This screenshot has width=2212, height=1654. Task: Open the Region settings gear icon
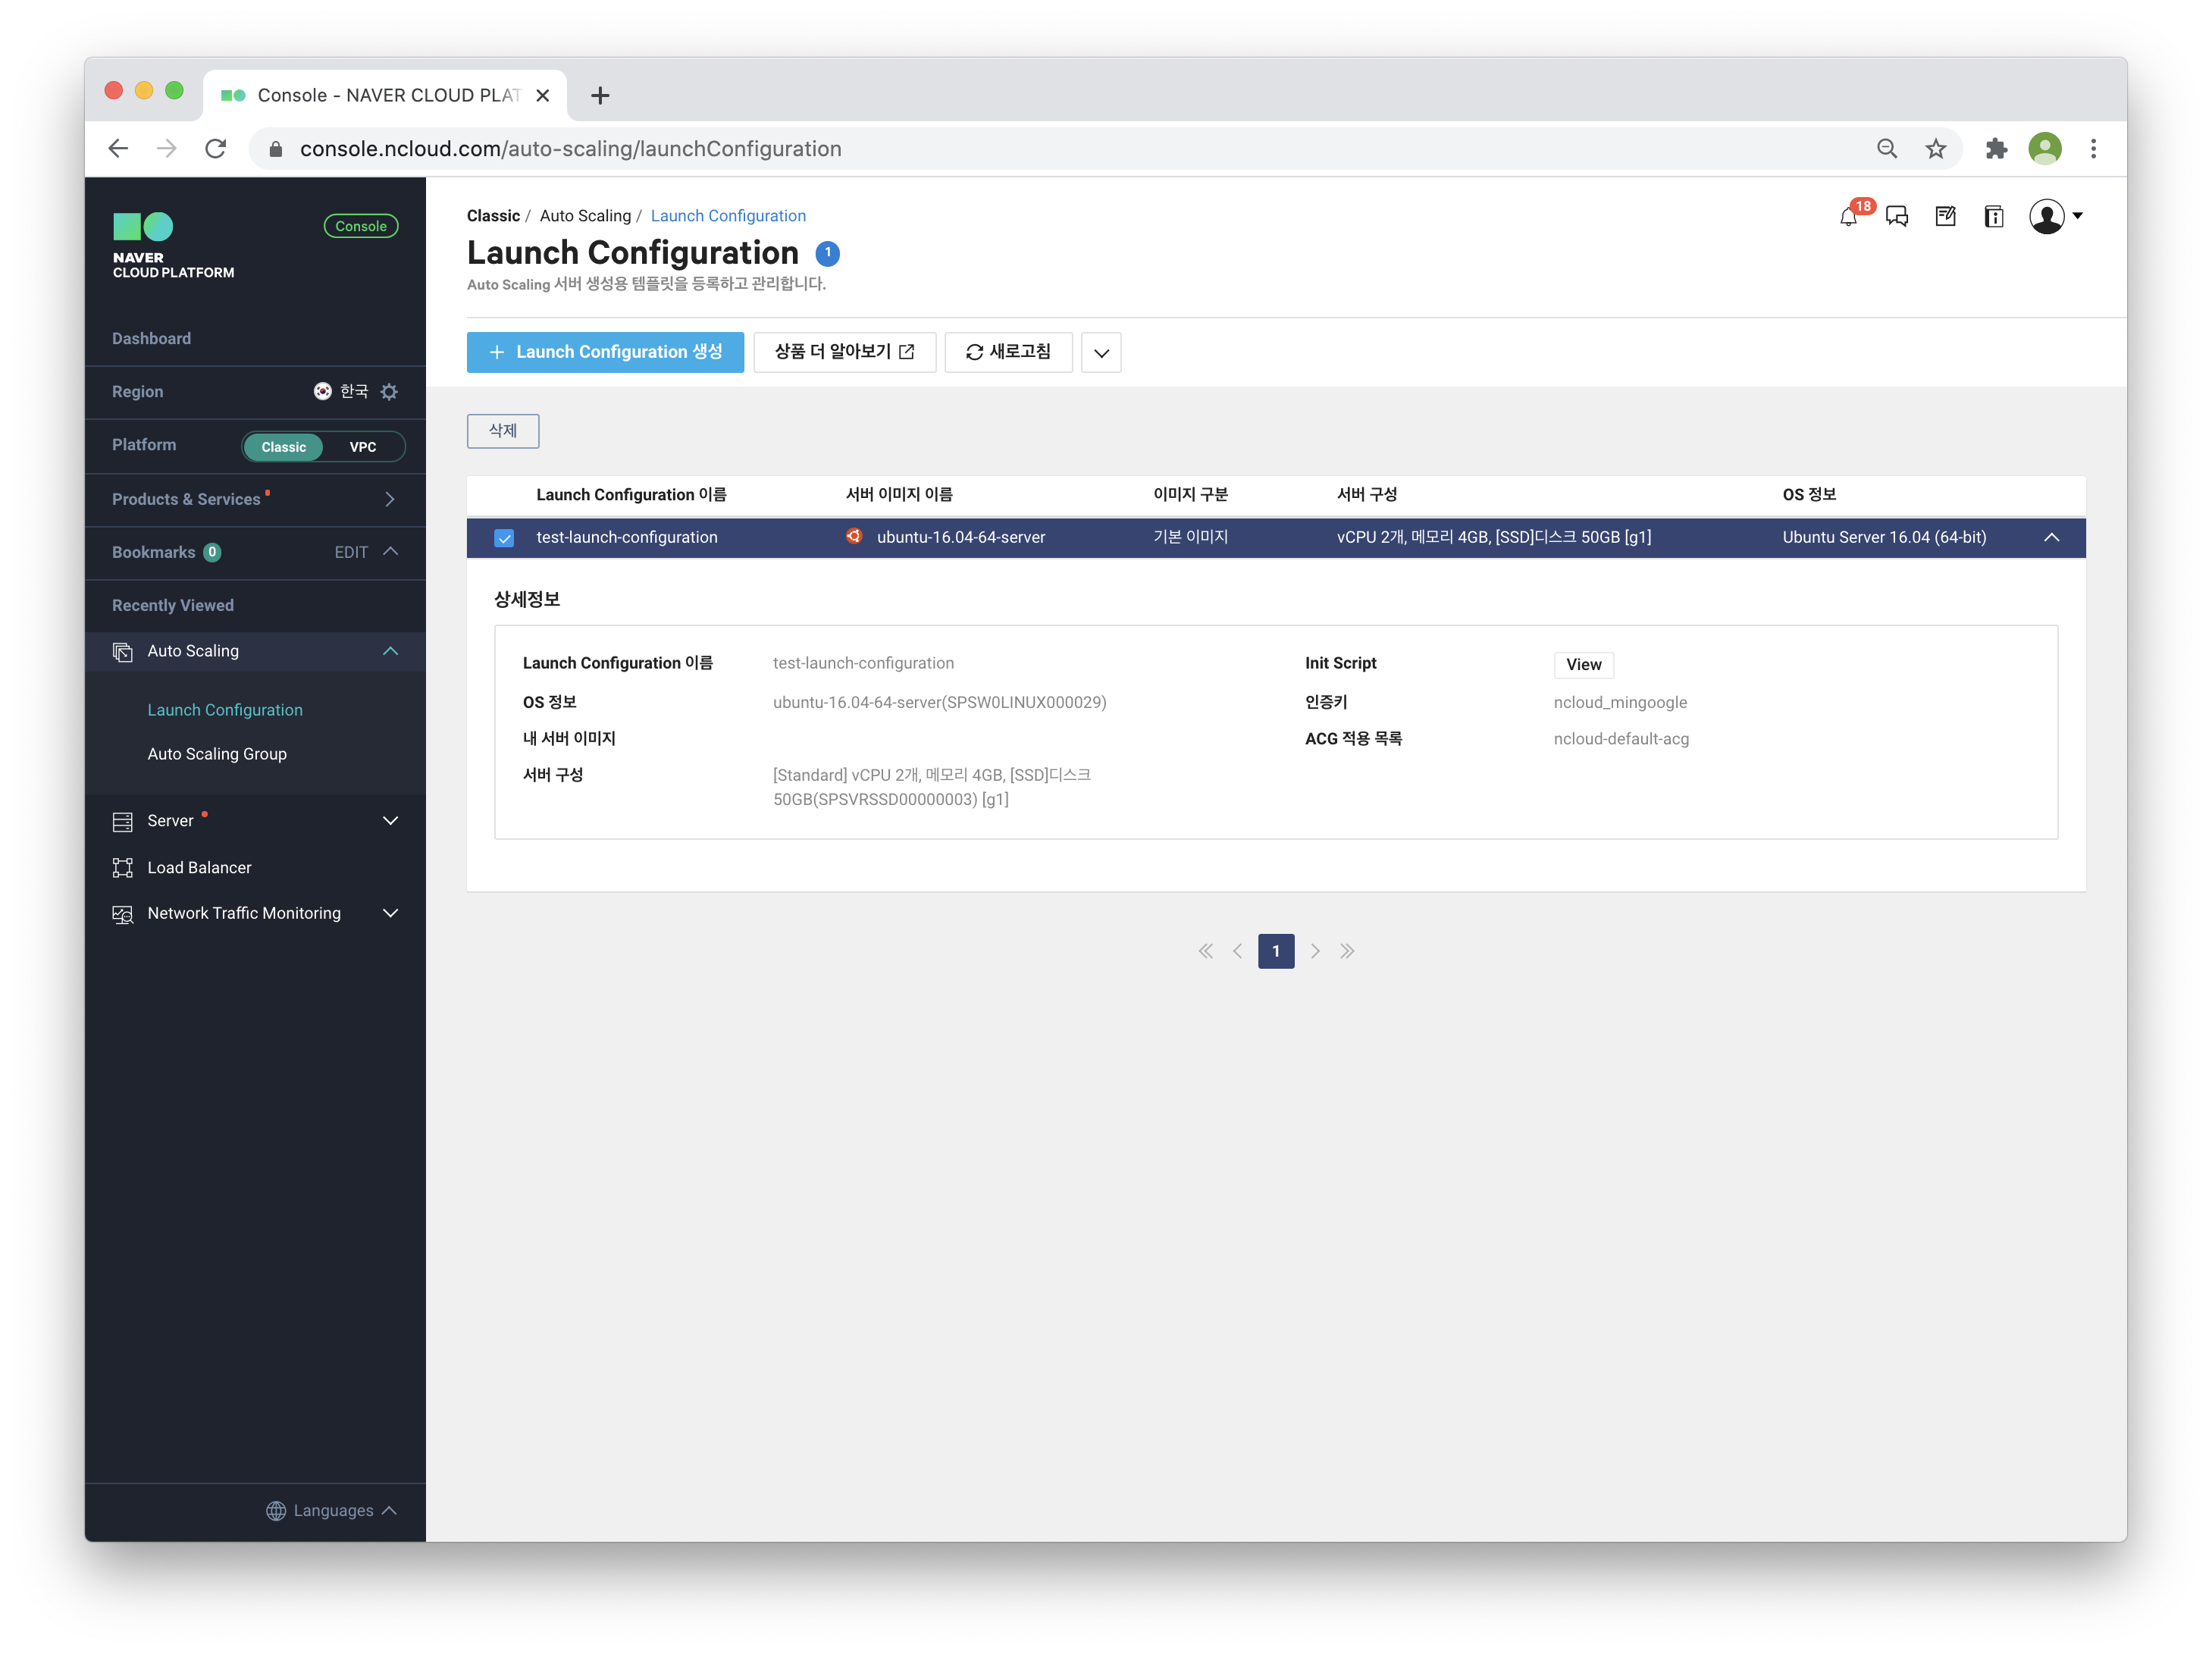coord(390,392)
